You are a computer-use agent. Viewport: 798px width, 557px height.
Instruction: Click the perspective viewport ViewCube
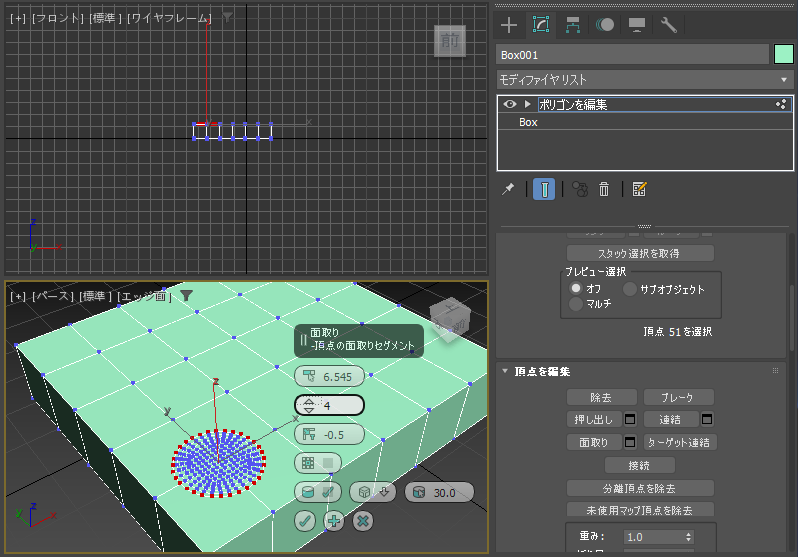point(450,319)
